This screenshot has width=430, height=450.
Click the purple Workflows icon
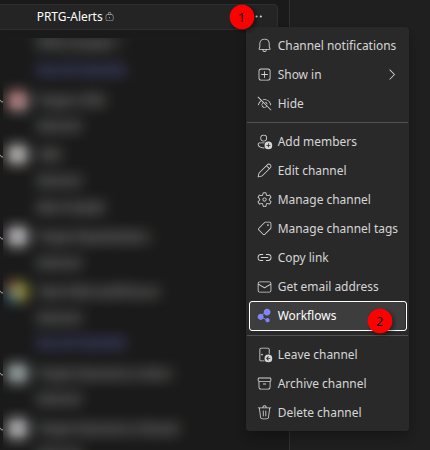pyautogui.click(x=264, y=316)
